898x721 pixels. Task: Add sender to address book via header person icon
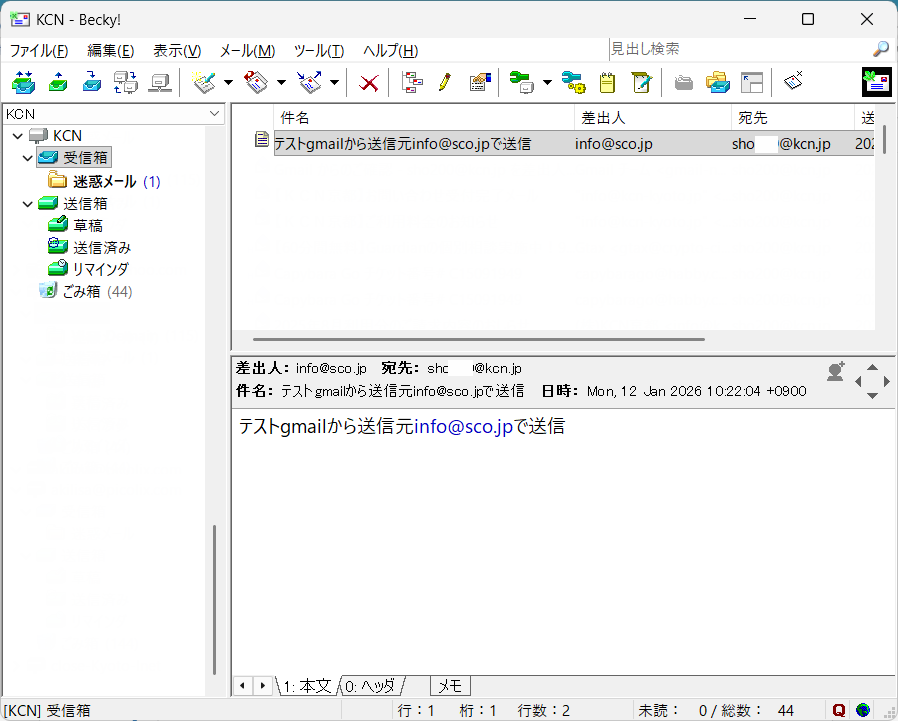point(835,370)
